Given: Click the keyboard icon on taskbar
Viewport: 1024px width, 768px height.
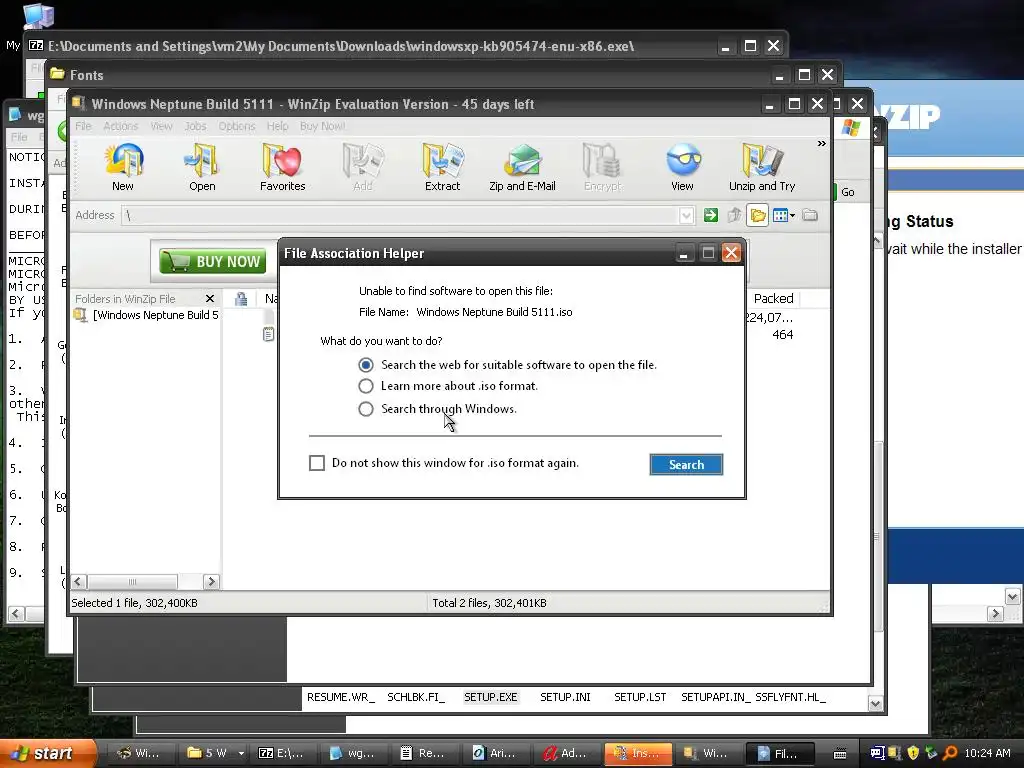Looking at the screenshot, I should [x=840, y=754].
